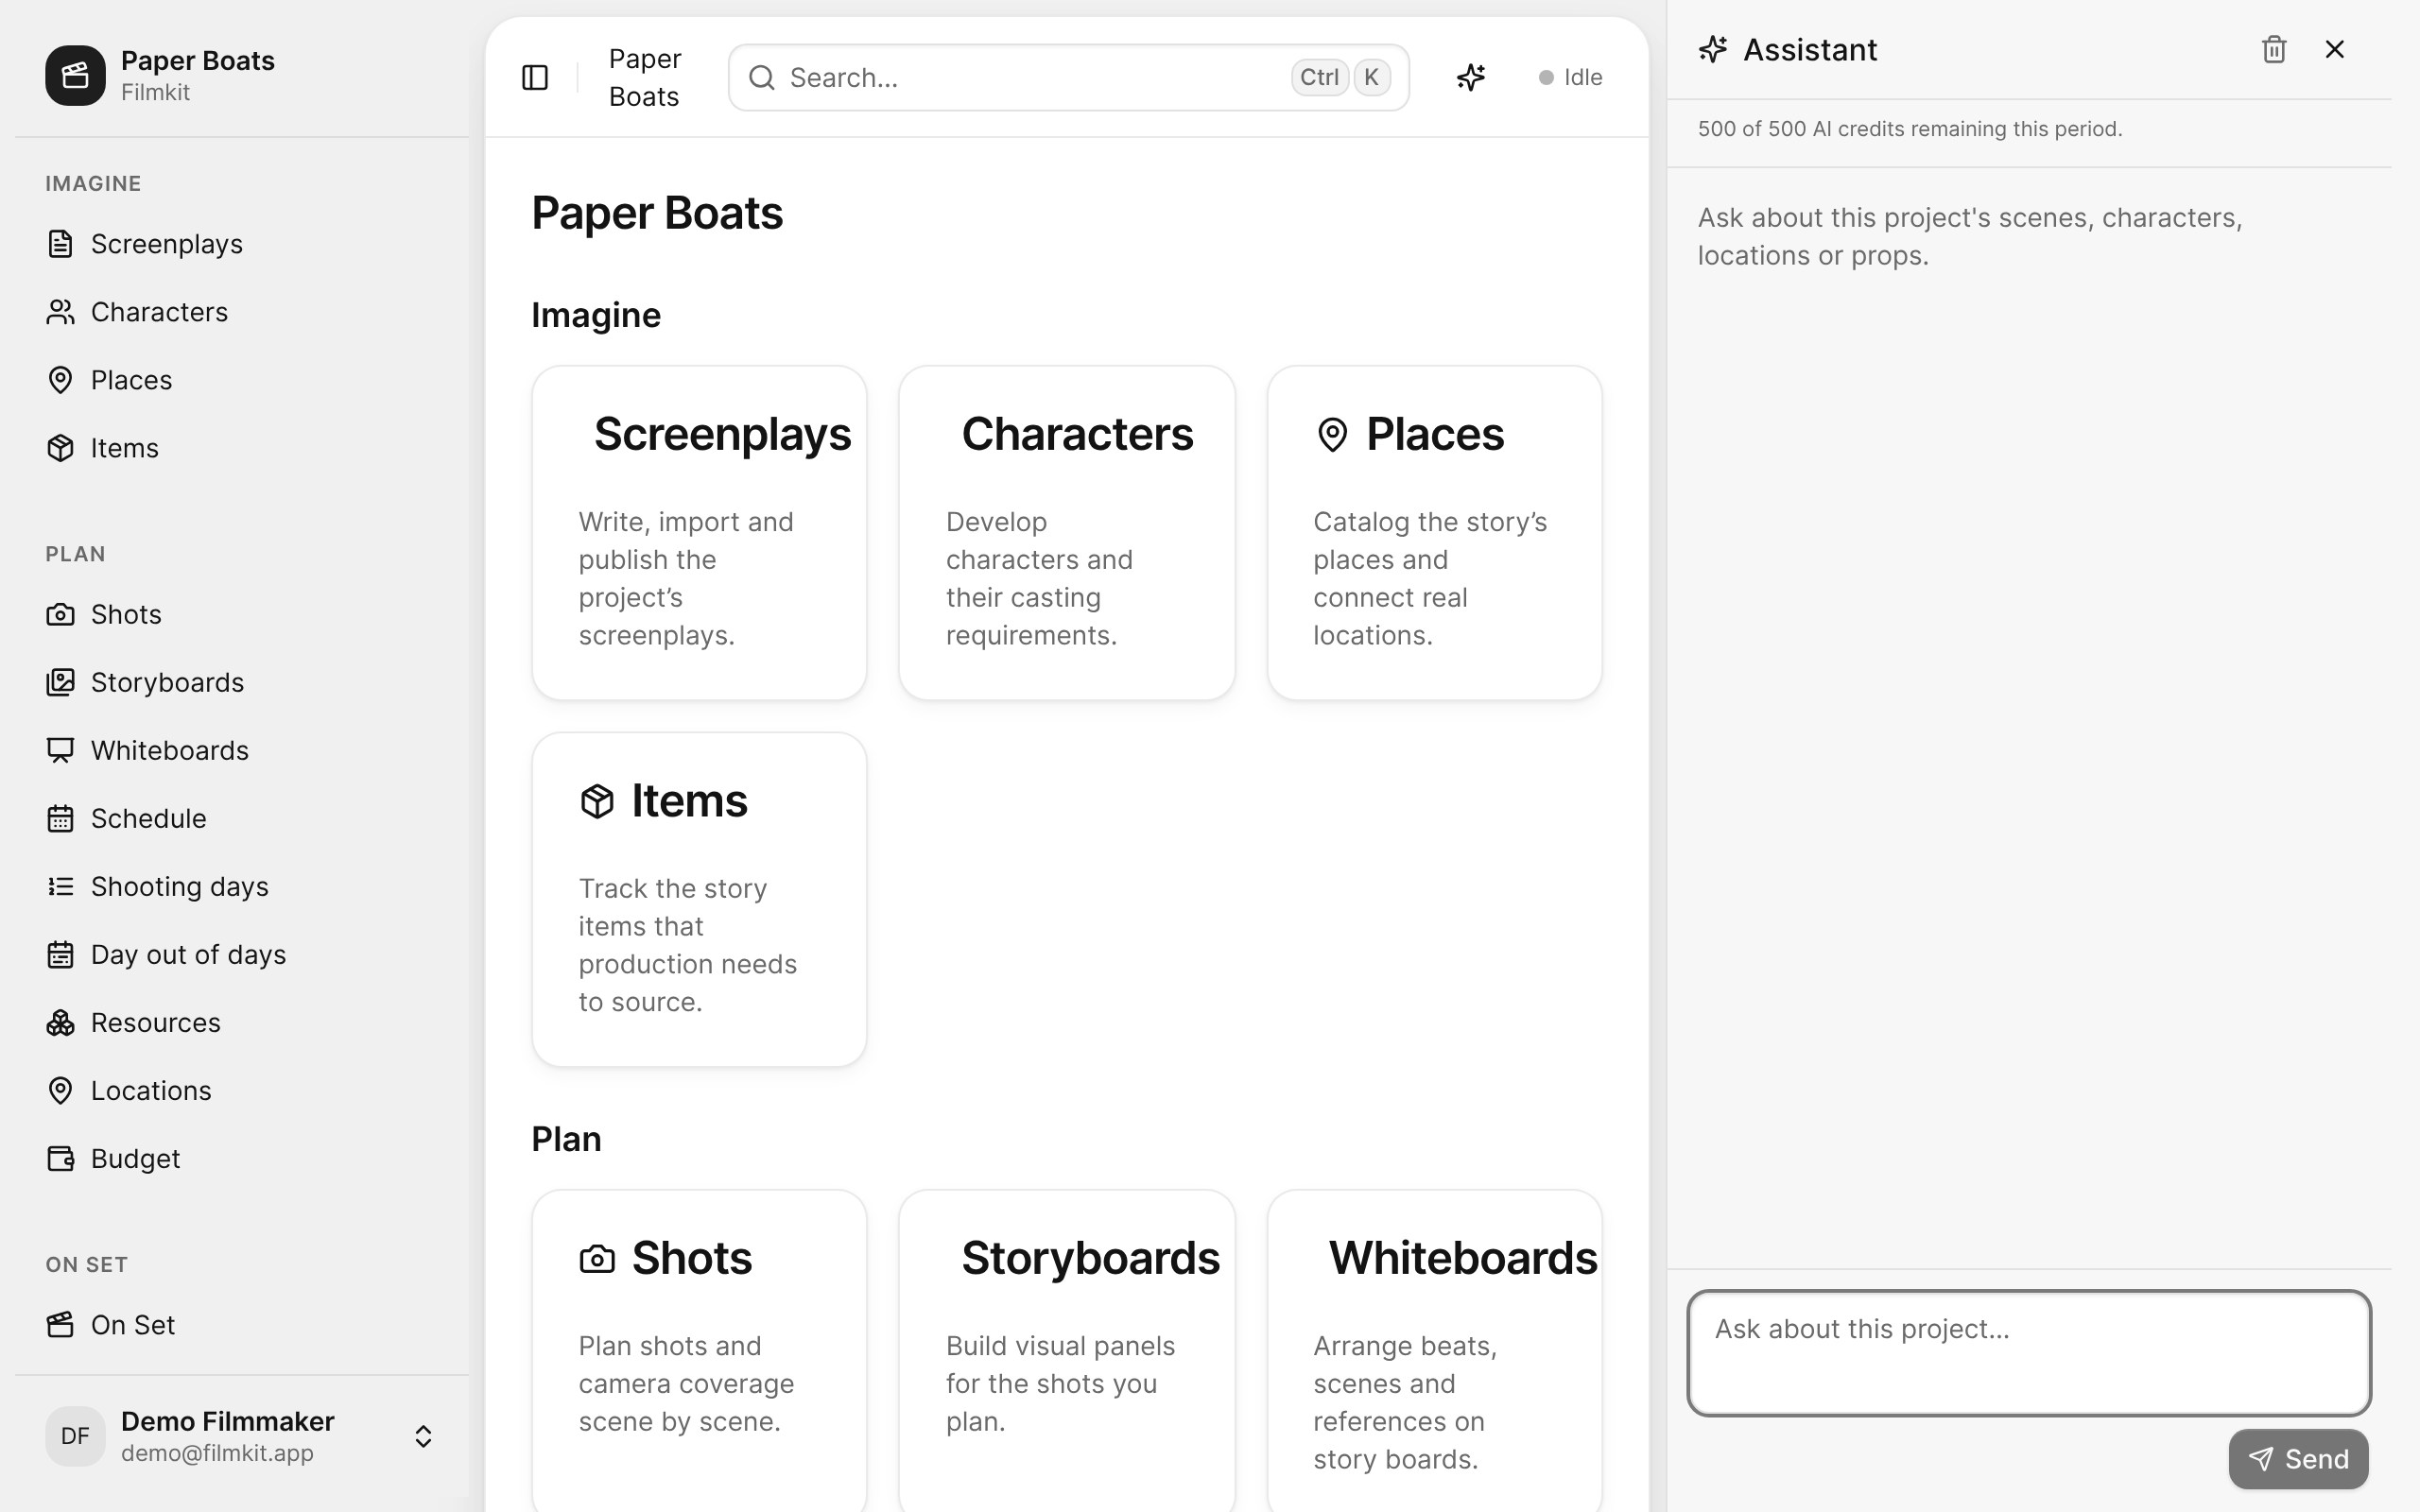The width and height of the screenshot is (2420, 1512).
Task: Click the Locations pin icon in the sidebar
Action: tap(60, 1090)
